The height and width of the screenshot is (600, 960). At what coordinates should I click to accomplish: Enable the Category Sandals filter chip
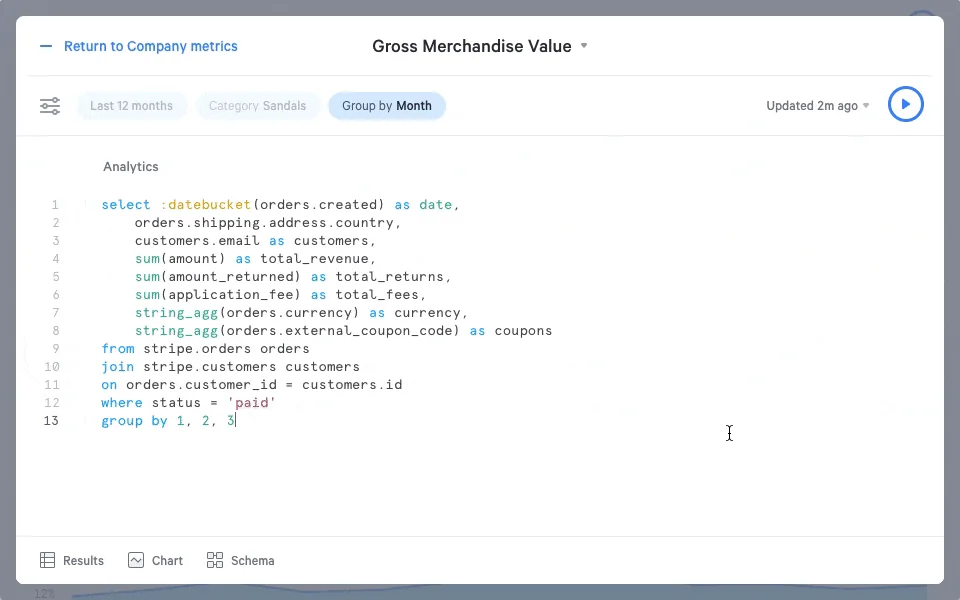[258, 105]
